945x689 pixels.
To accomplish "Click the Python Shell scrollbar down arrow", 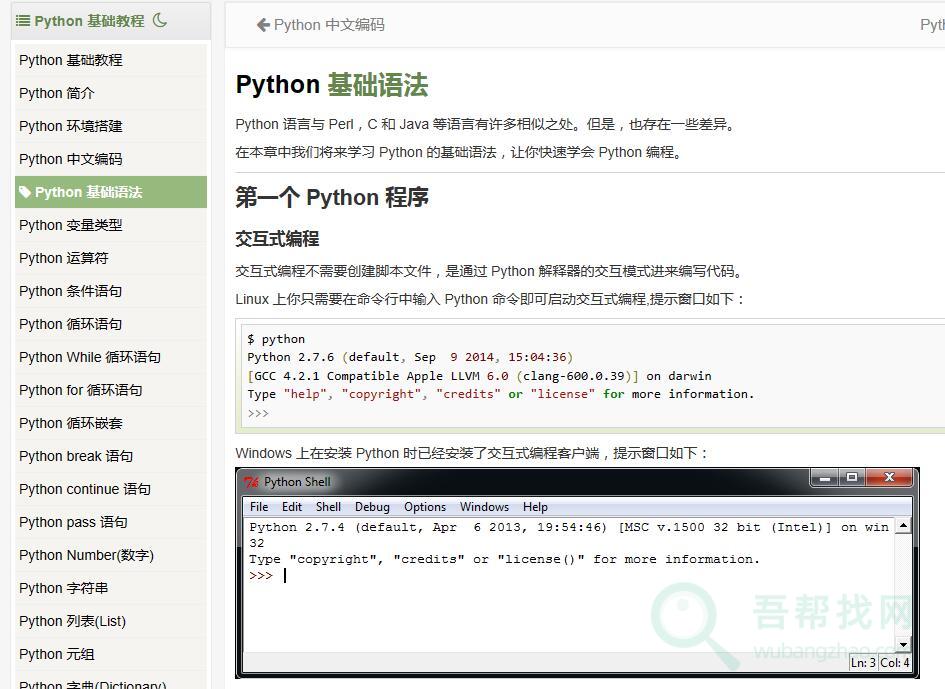I will (903, 644).
